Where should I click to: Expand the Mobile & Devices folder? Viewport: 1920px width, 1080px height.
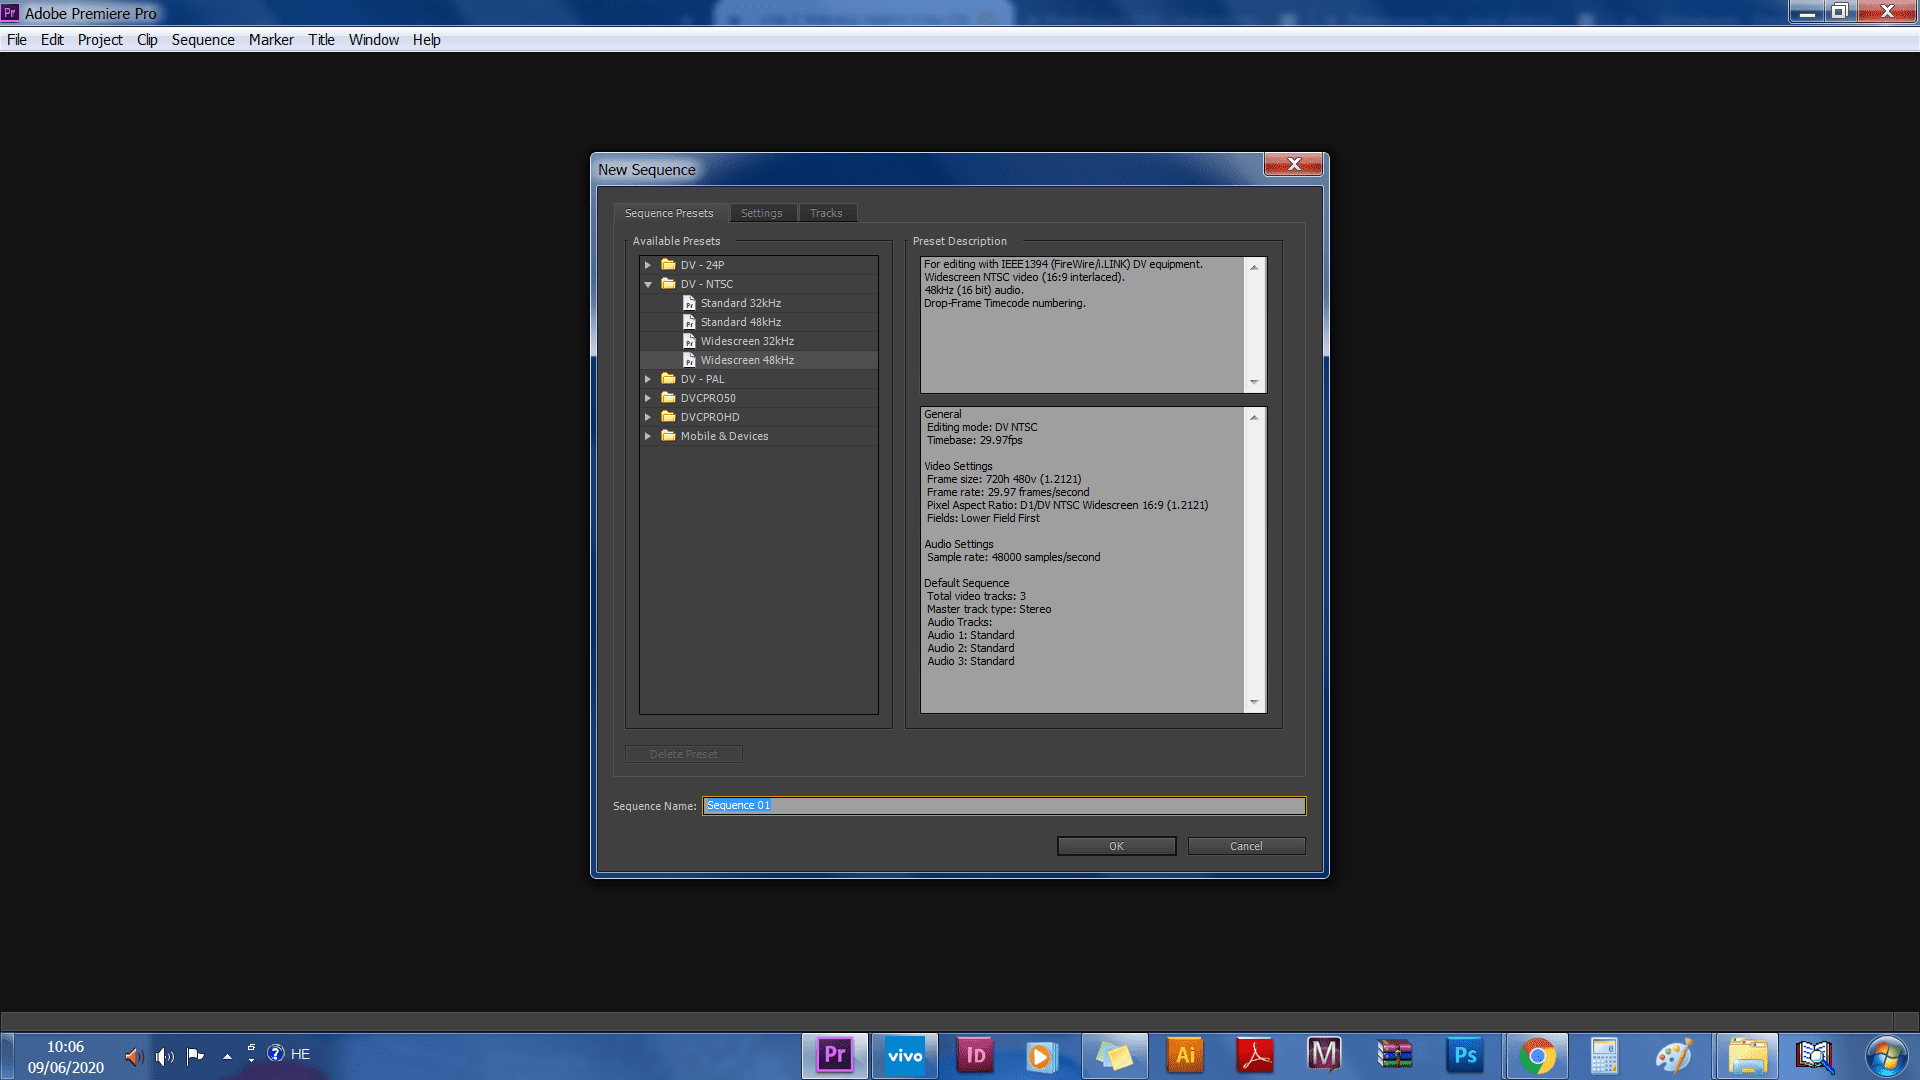click(x=648, y=436)
